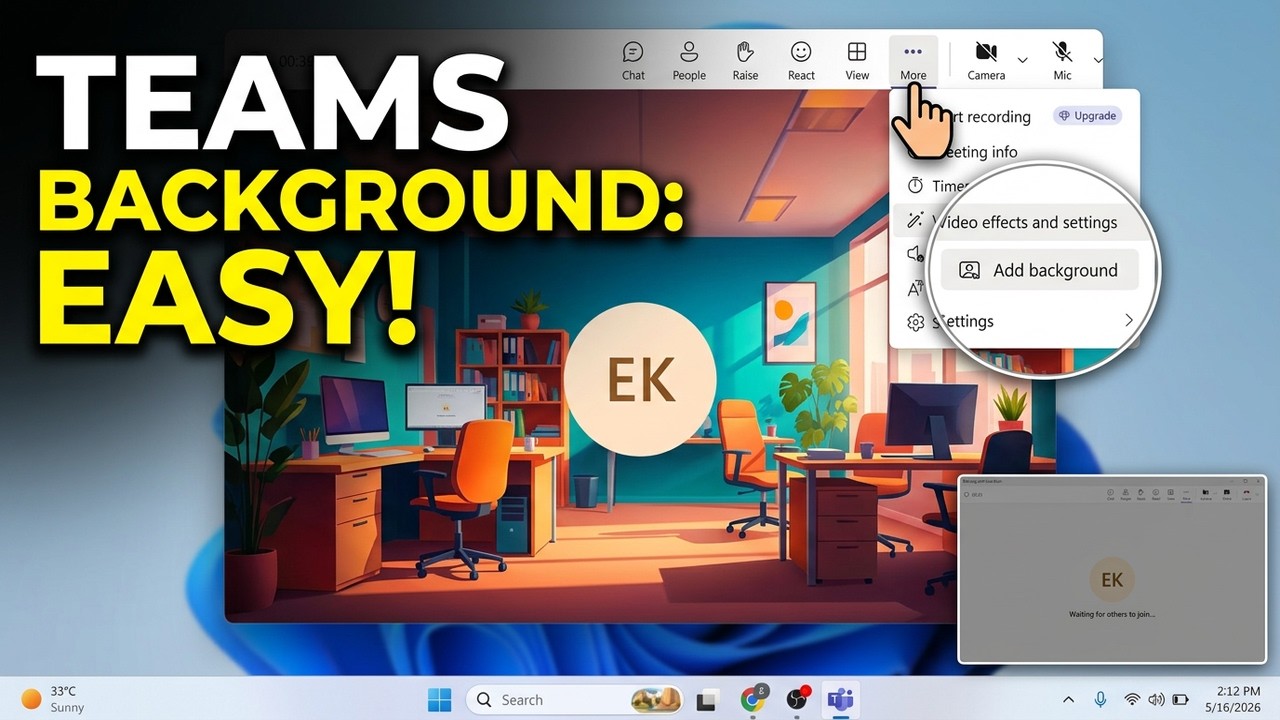The image size is (1280, 720).
Task: Click the Timer stopwatch icon
Action: 915,186
